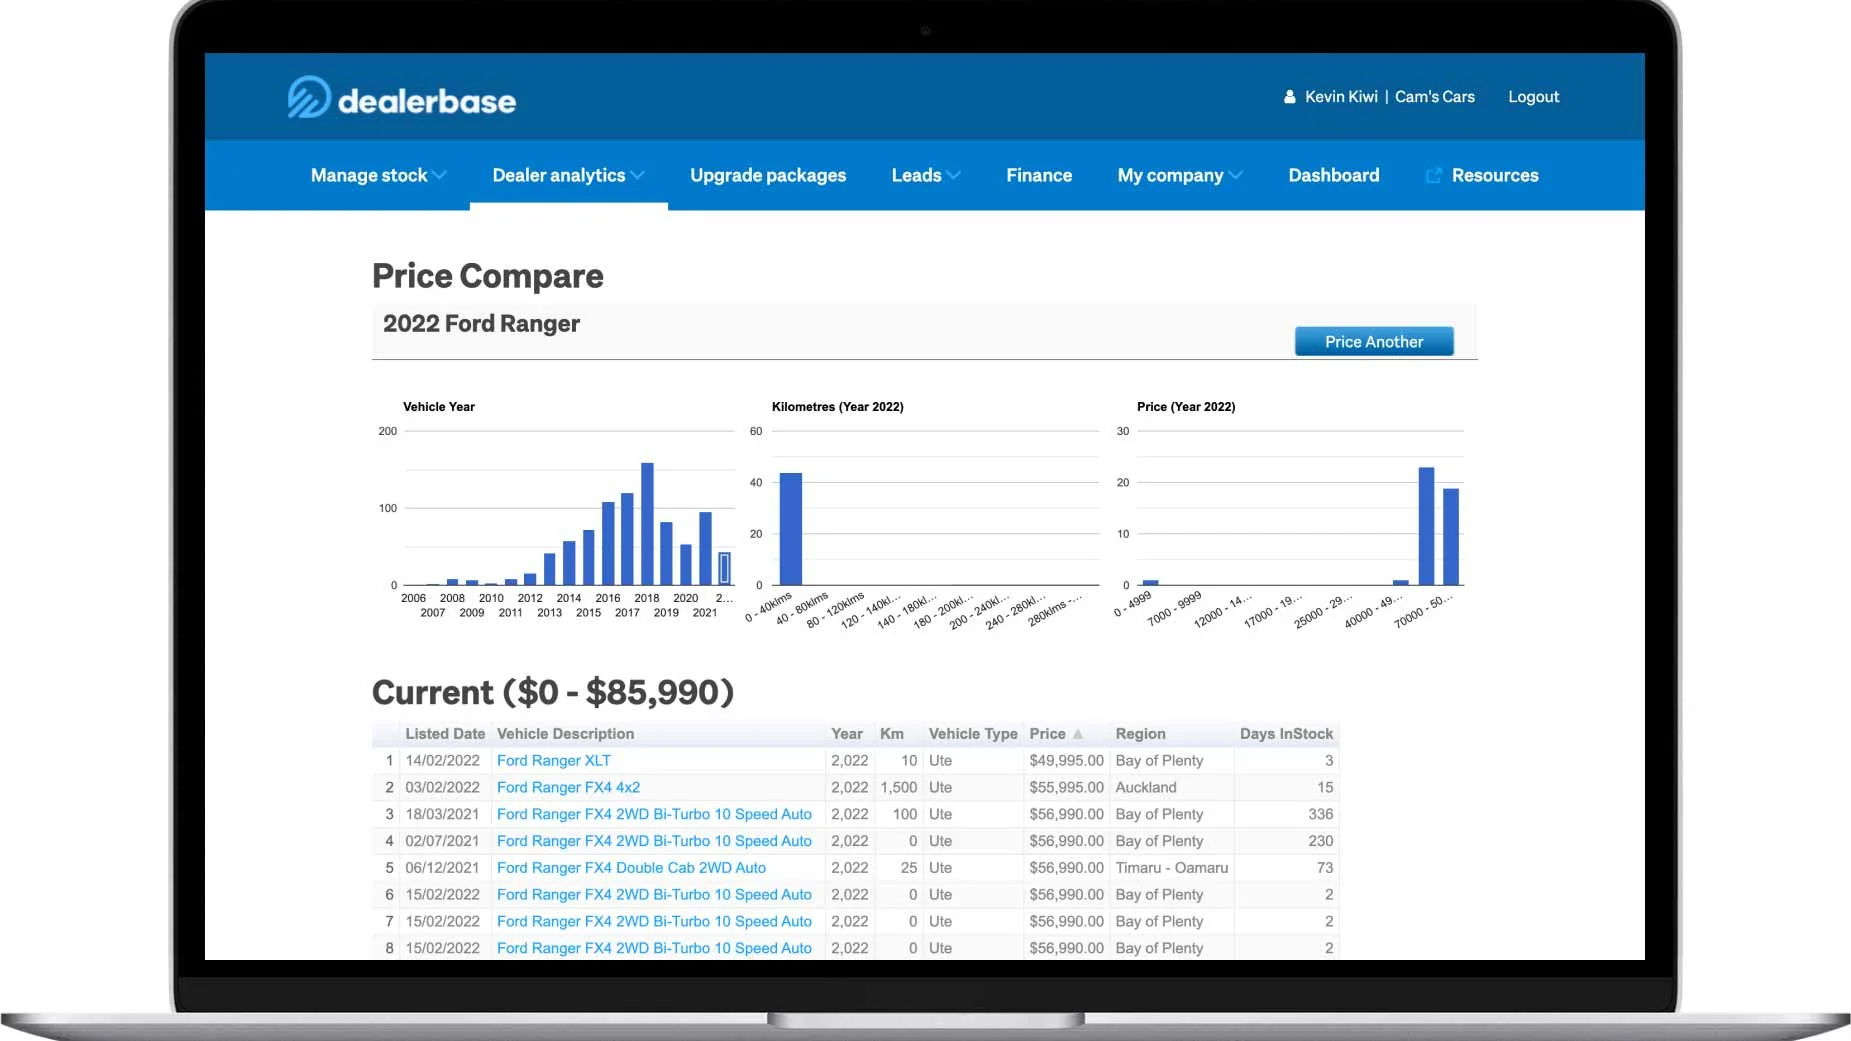Sort table by Days InStock header
This screenshot has height=1041, width=1851.
1285,734
